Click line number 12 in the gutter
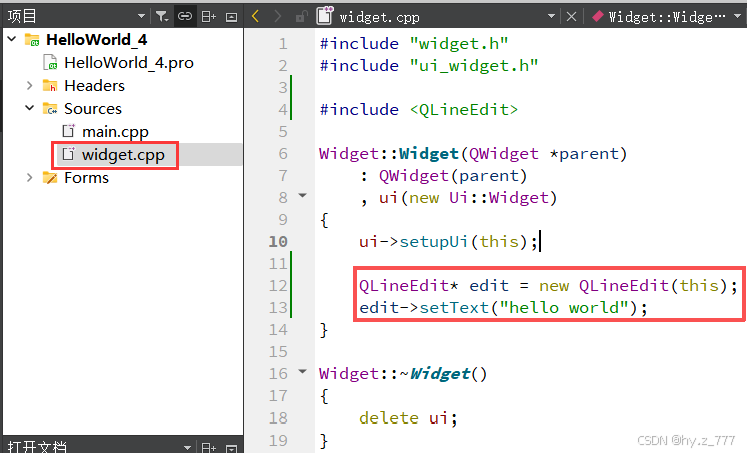The image size is (747, 453). point(278,286)
